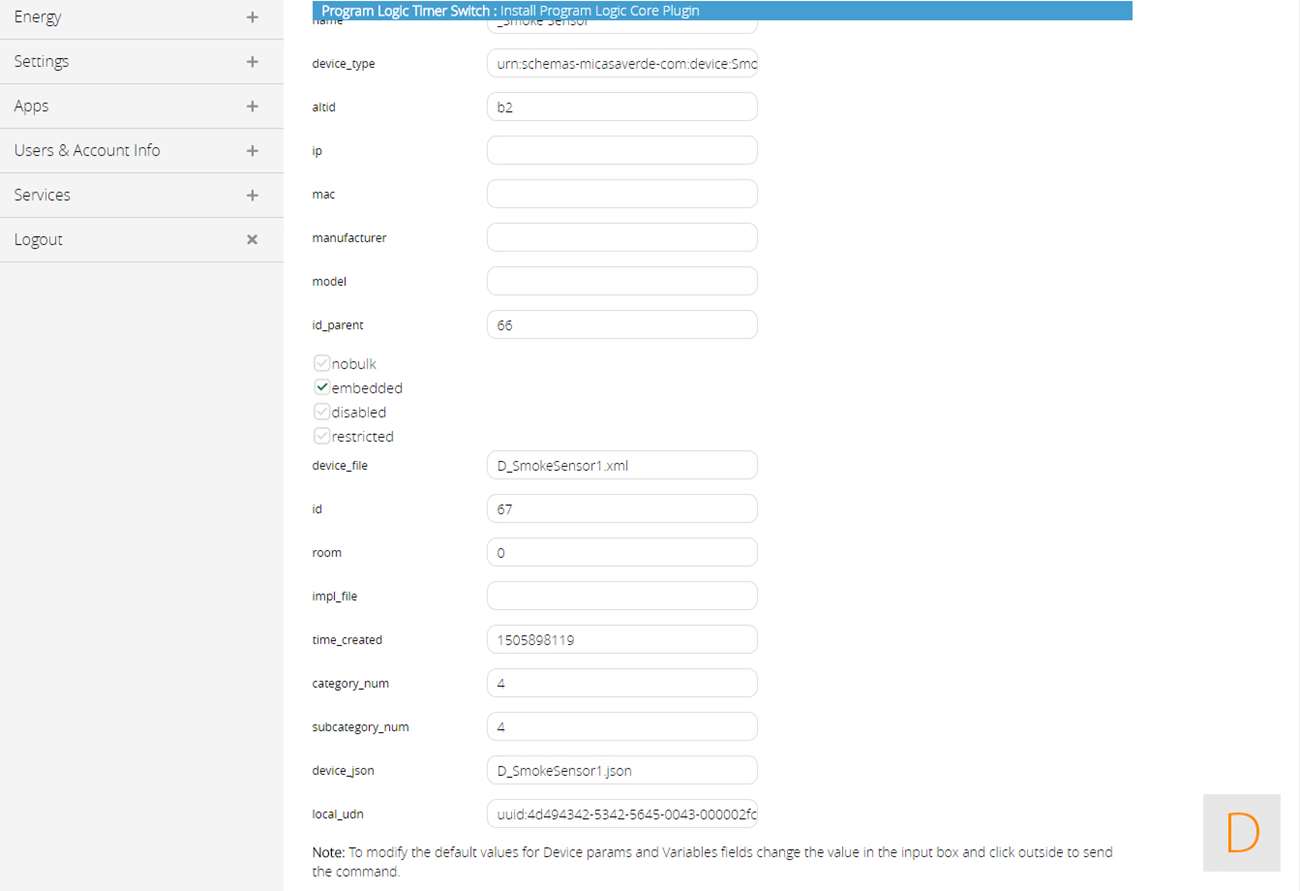Click the X icon beside Logout
The height and width of the screenshot is (891, 1300).
252,240
